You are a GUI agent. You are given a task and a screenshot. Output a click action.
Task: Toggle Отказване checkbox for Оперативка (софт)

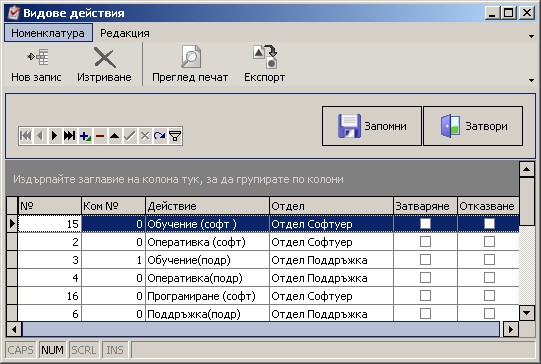489,242
